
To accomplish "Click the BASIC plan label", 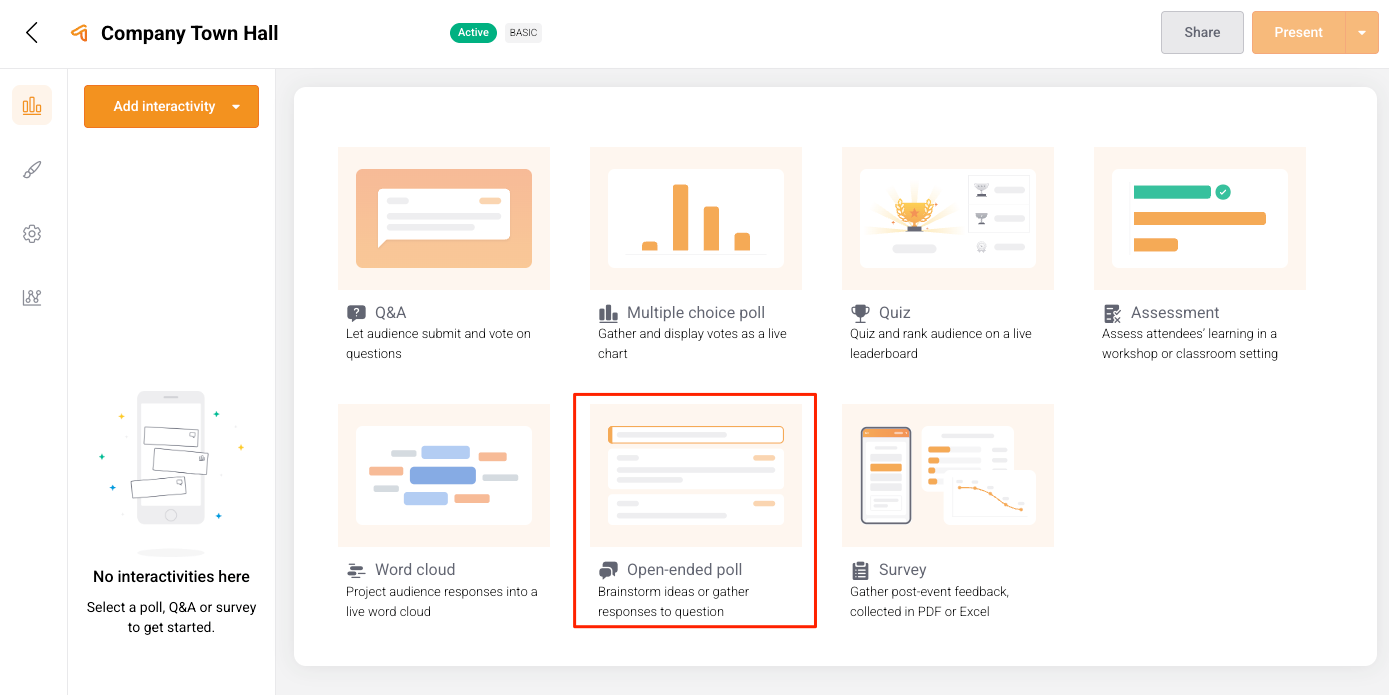I will (x=523, y=32).
